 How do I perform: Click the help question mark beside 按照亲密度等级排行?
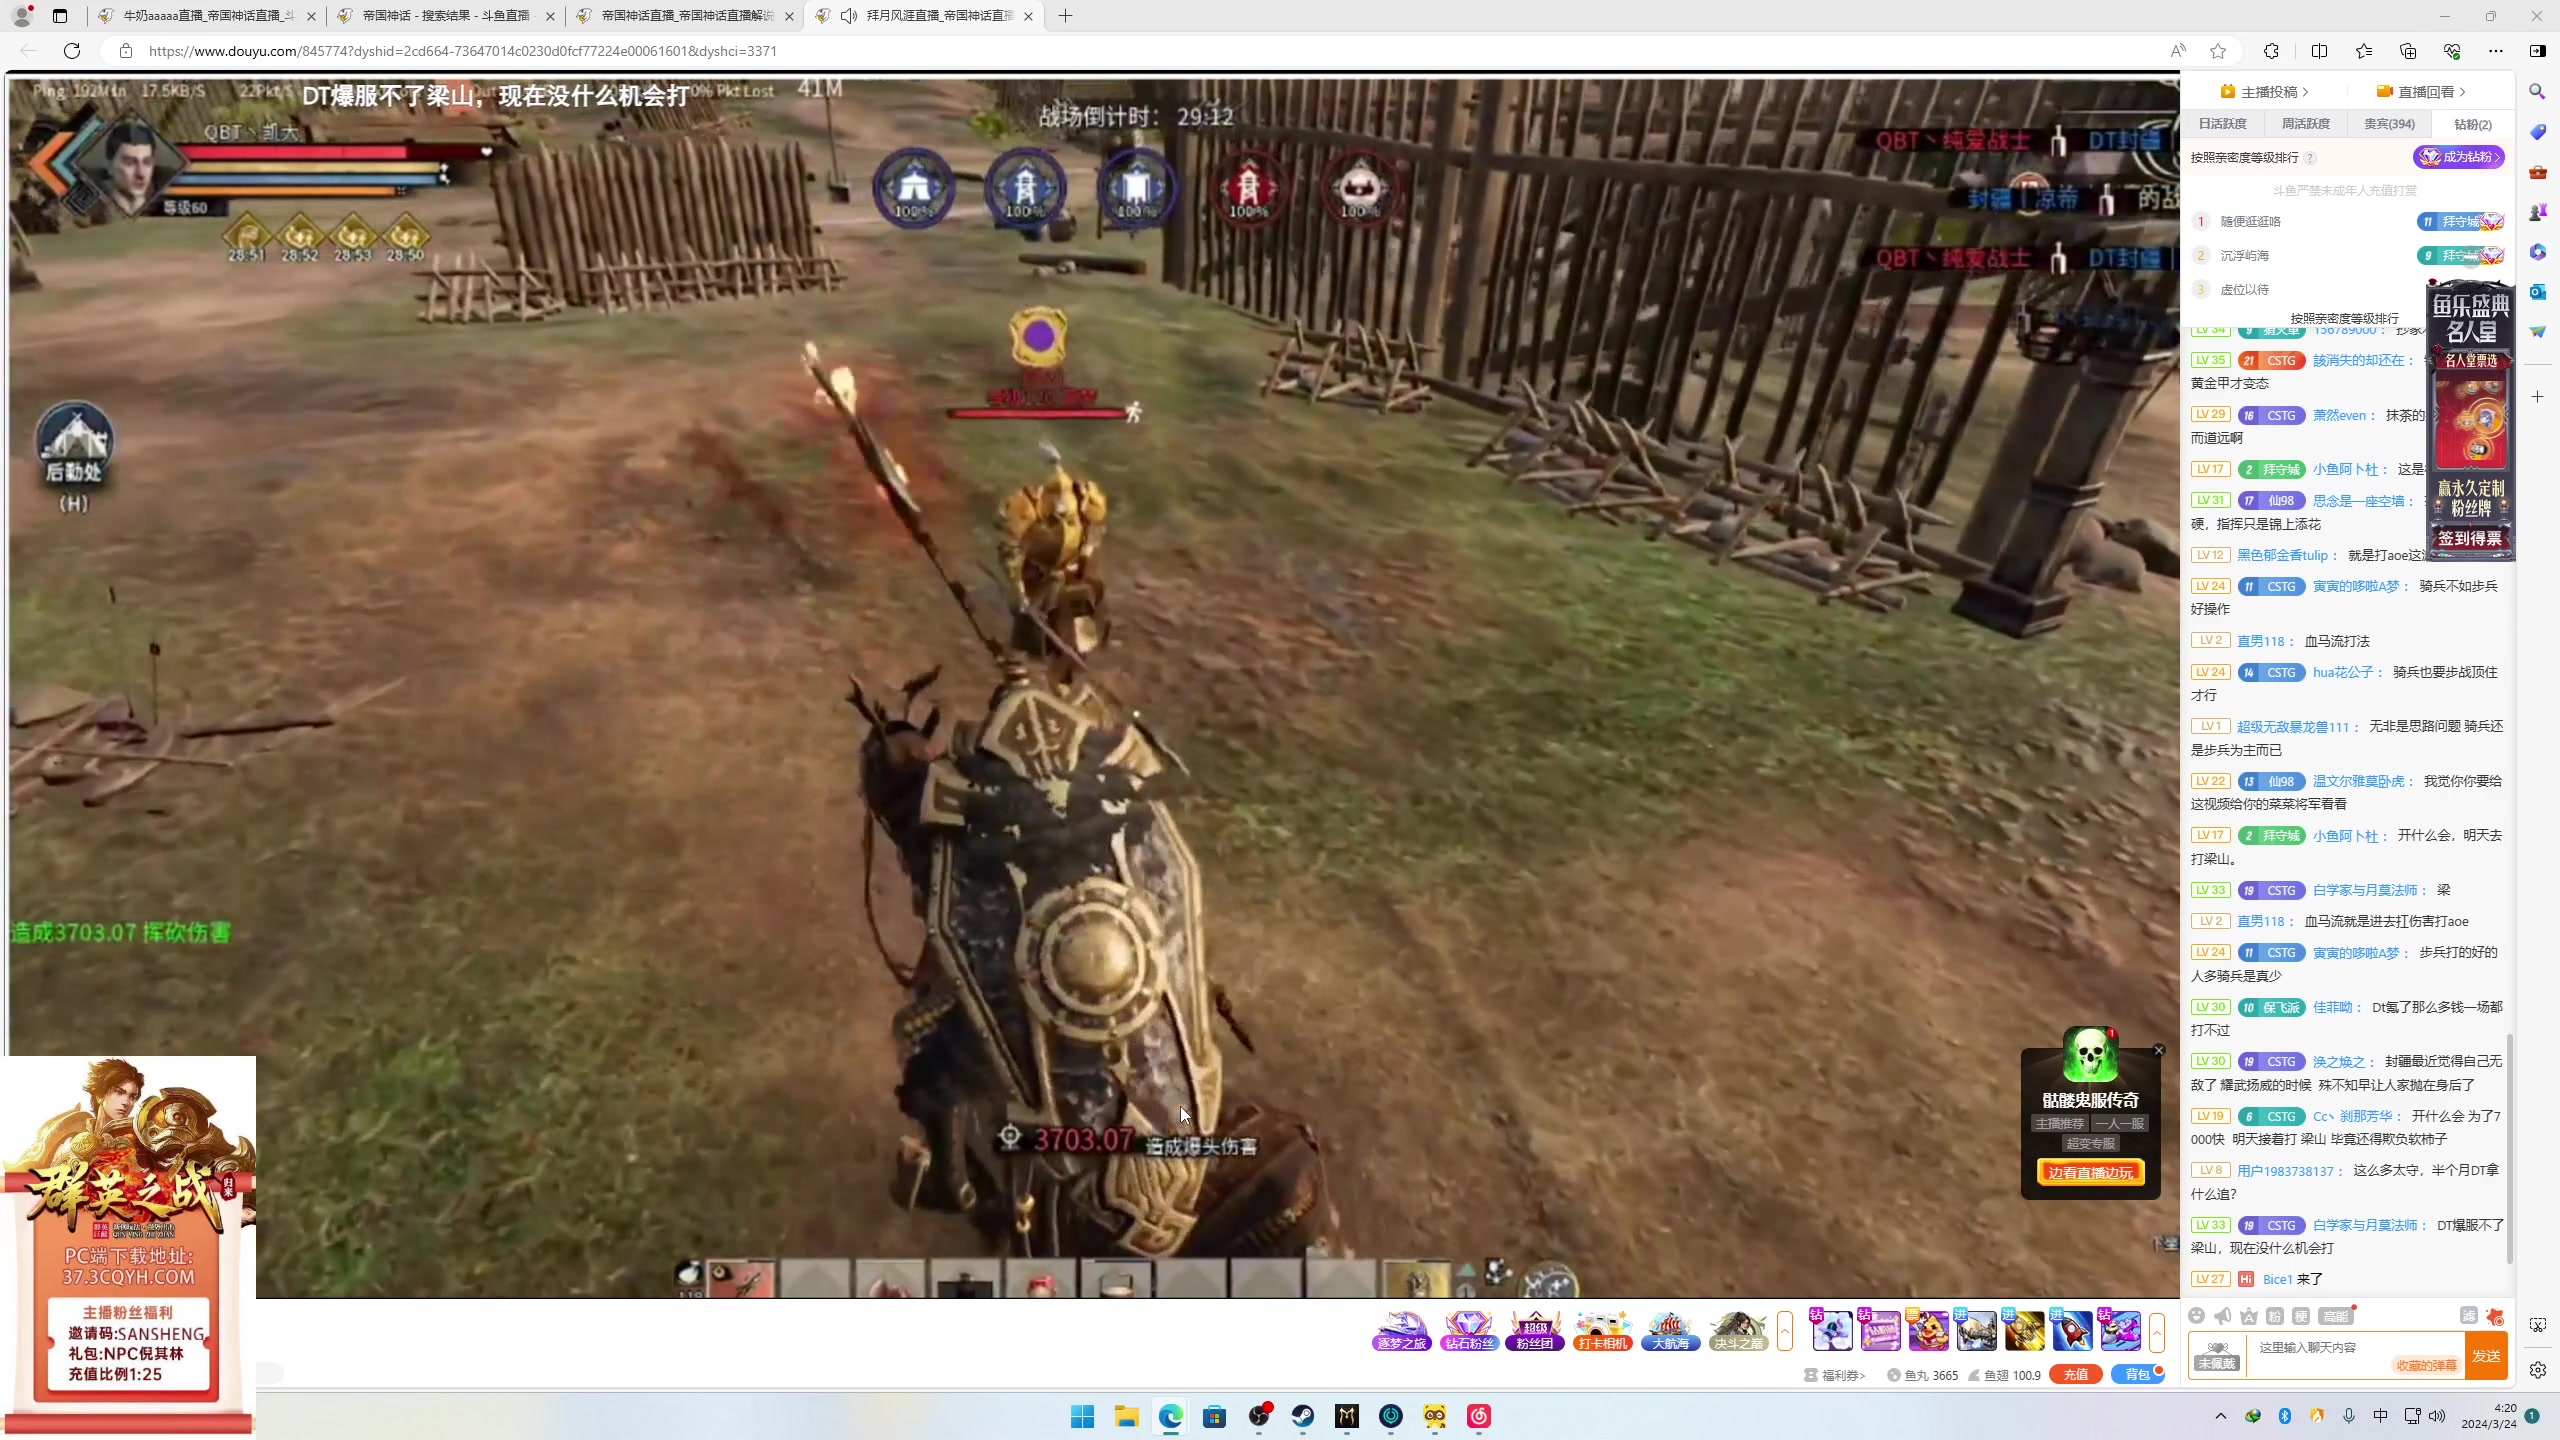[2310, 158]
